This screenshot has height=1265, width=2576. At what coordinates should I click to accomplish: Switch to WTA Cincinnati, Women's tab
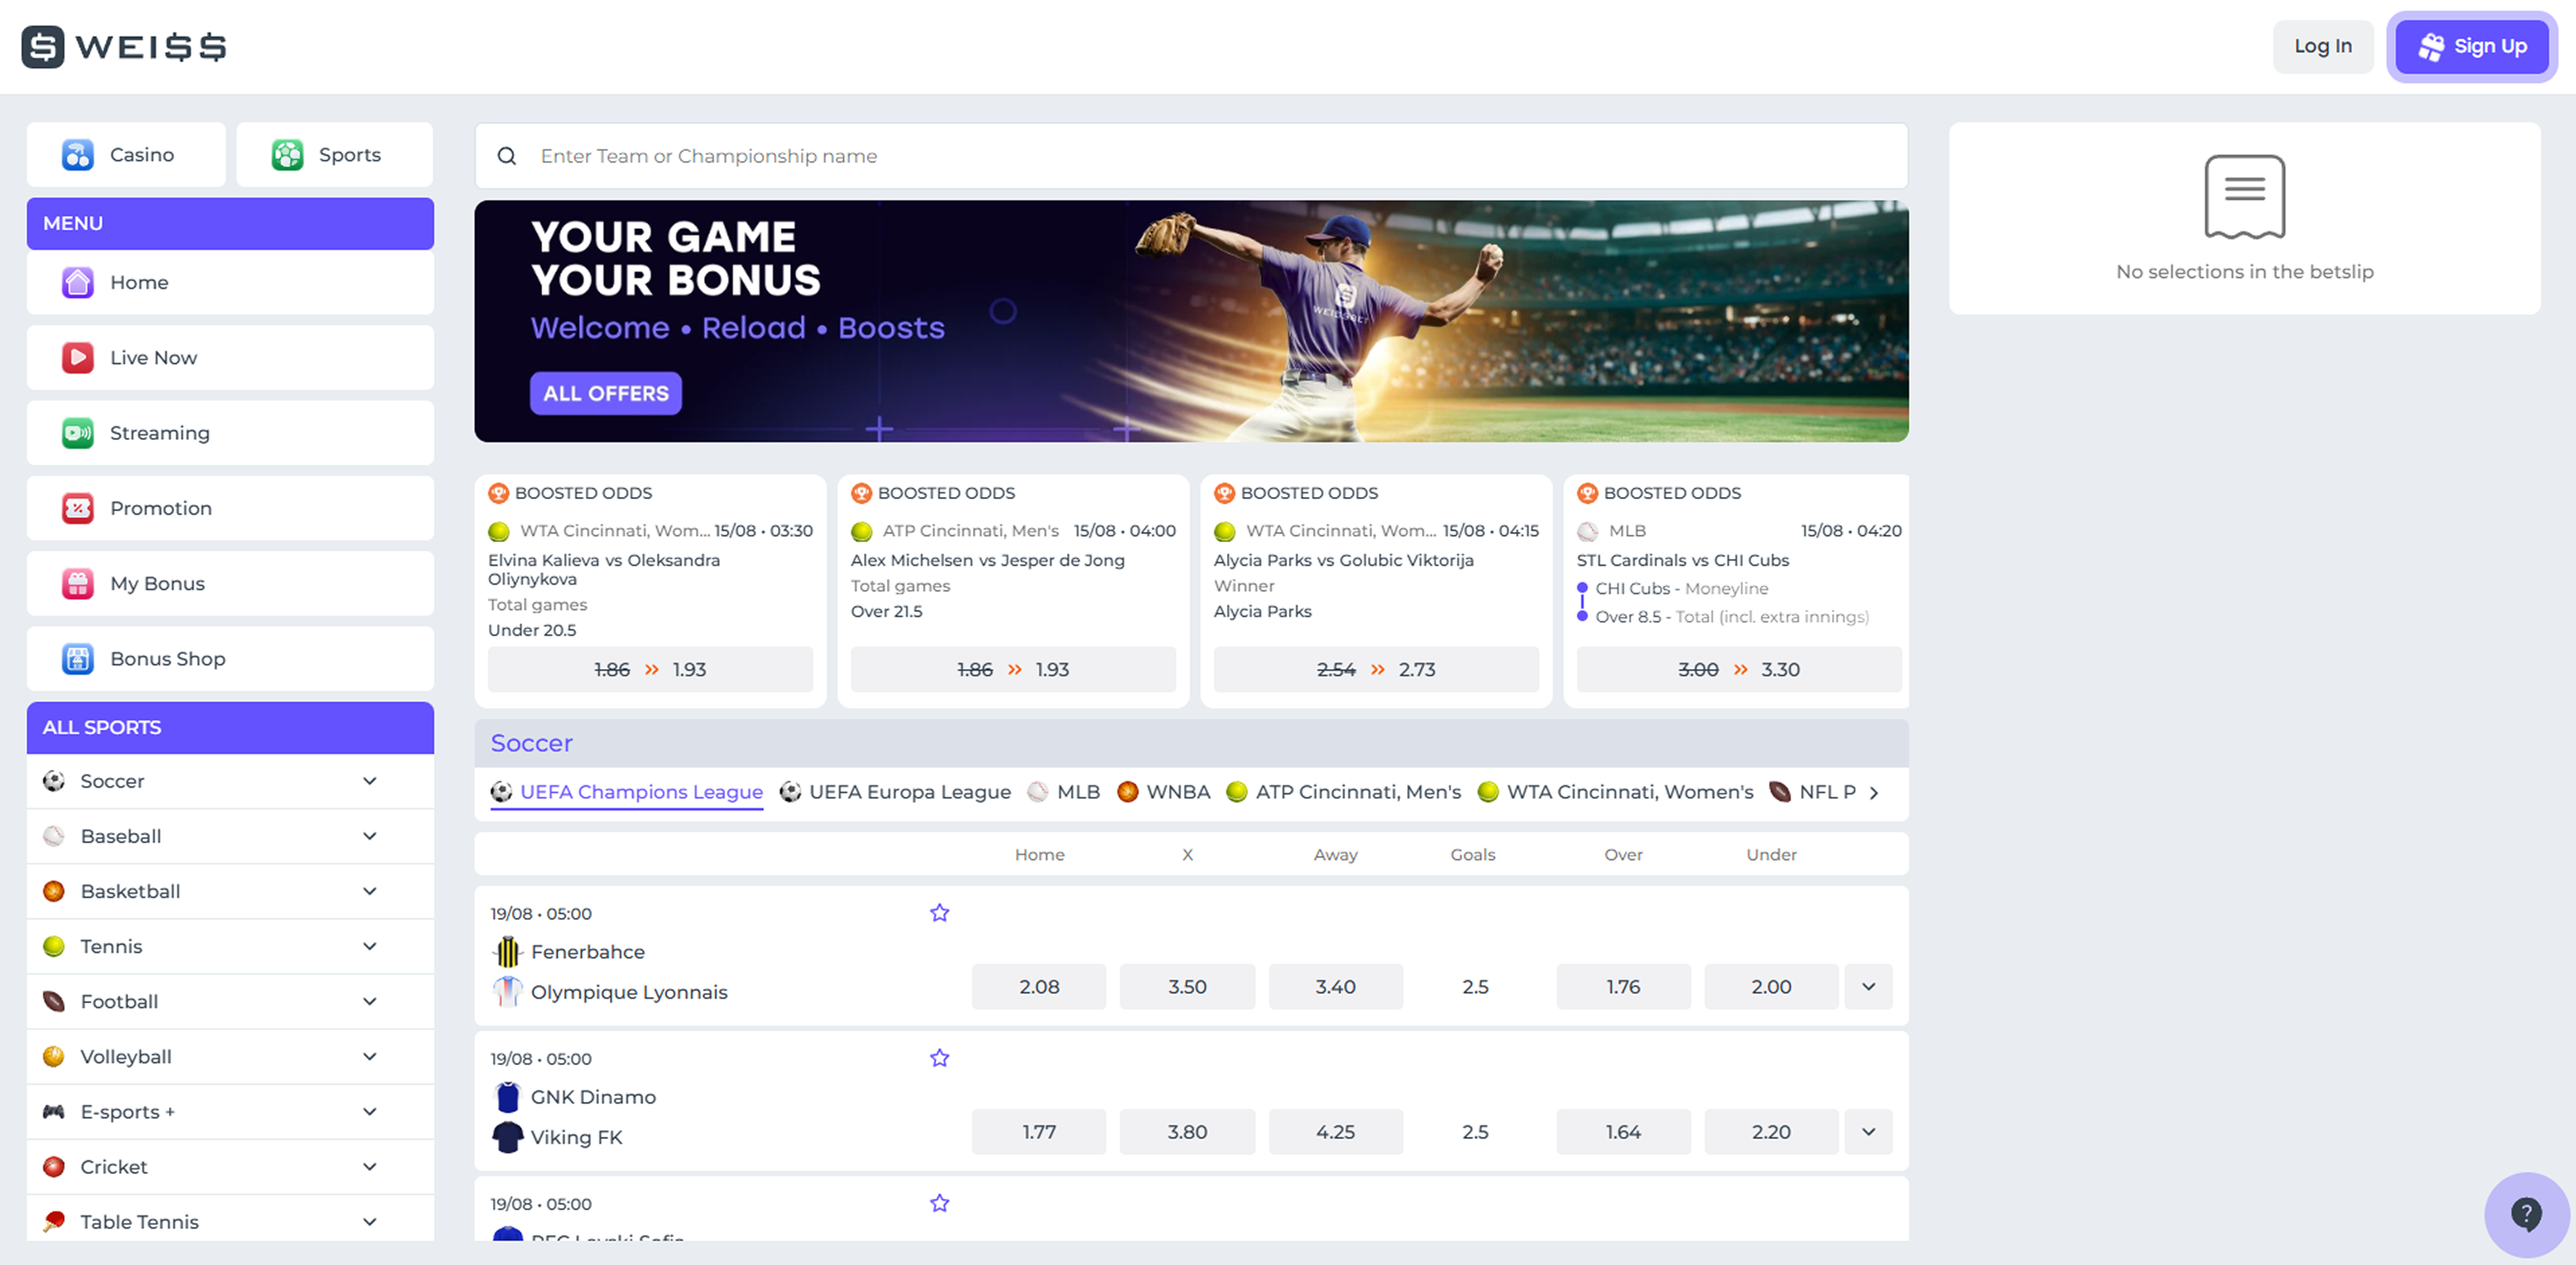pos(1616,792)
